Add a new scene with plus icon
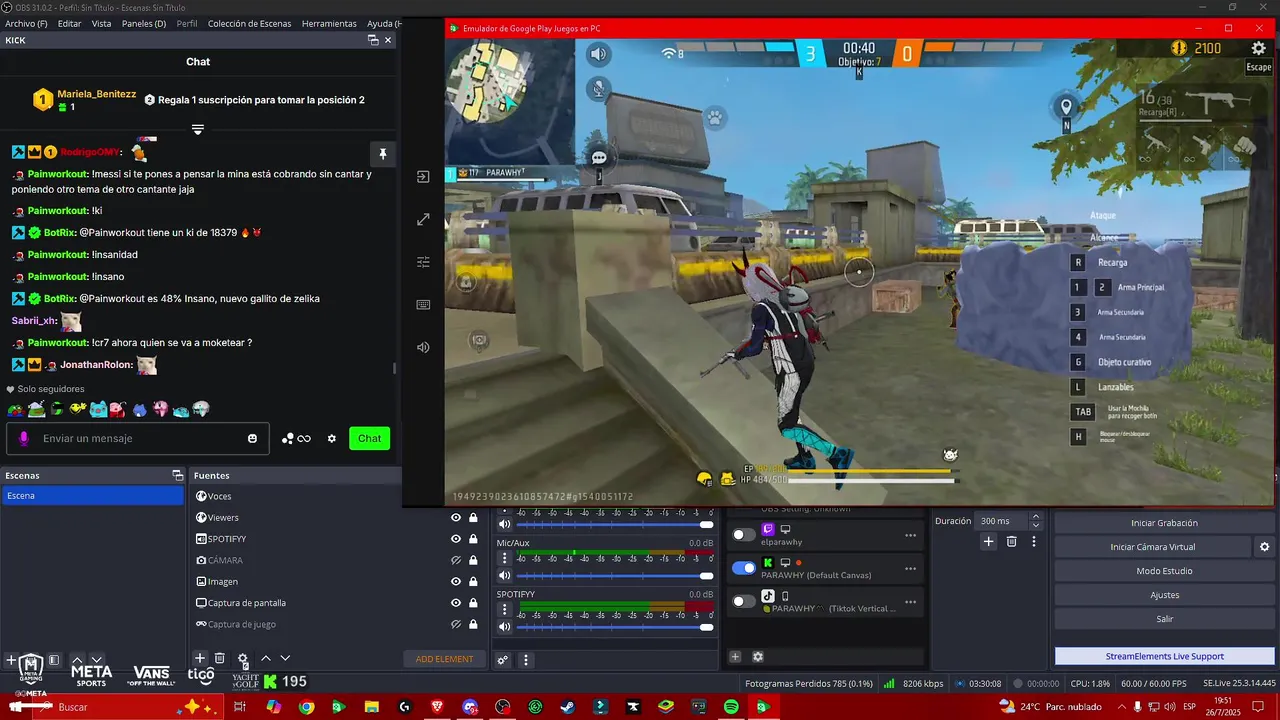Image resolution: width=1280 pixels, height=720 pixels. point(11,660)
